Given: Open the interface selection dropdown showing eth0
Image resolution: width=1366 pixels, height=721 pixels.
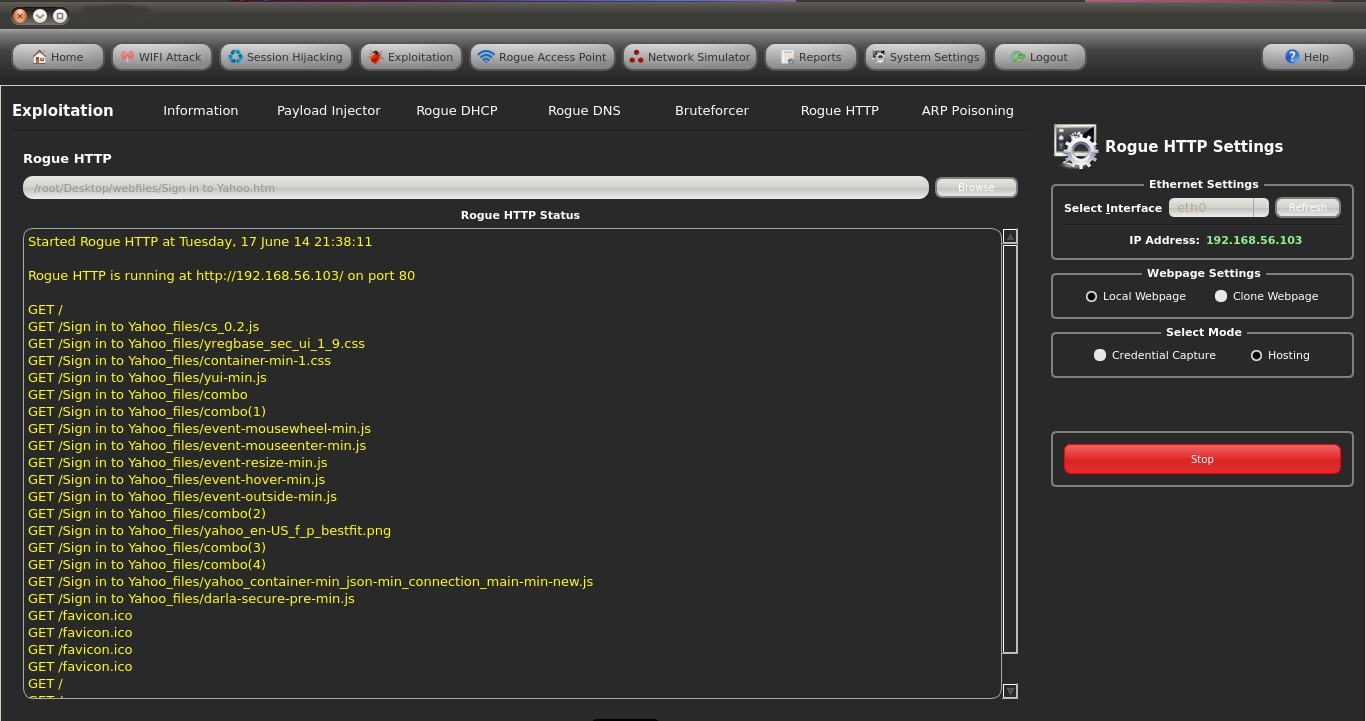Looking at the screenshot, I should (1261, 207).
